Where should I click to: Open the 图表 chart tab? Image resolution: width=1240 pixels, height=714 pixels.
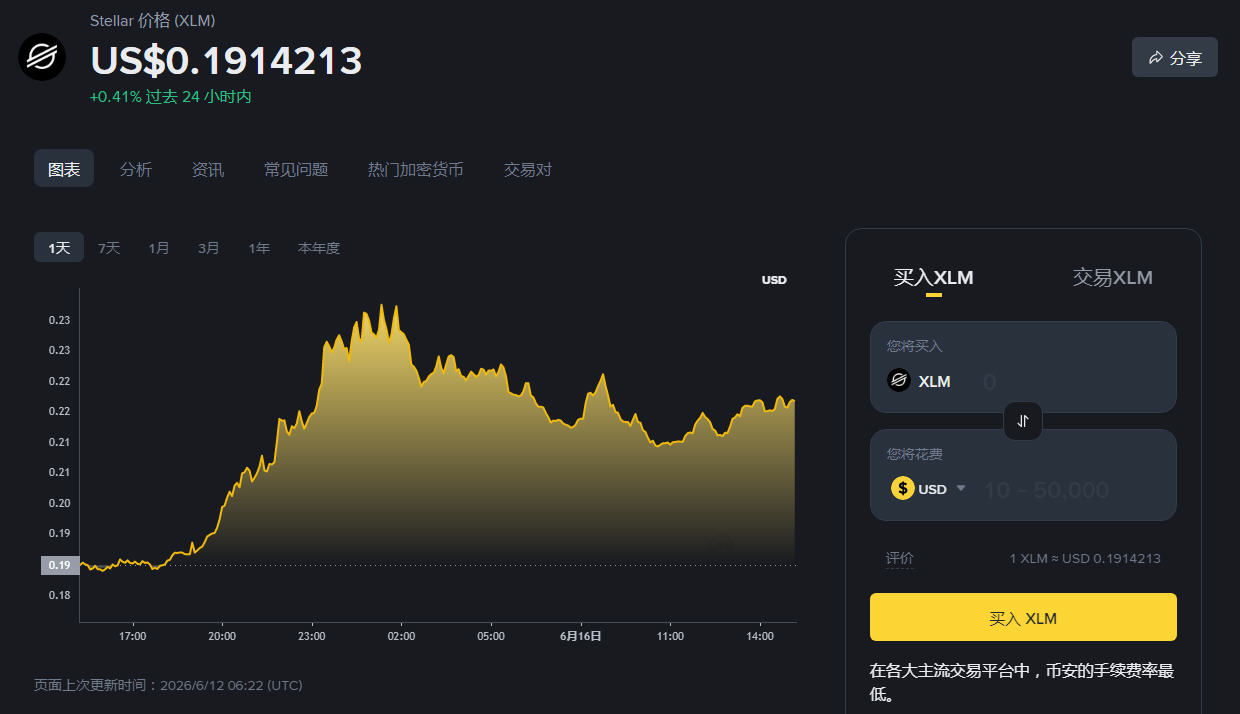pos(64,169)
